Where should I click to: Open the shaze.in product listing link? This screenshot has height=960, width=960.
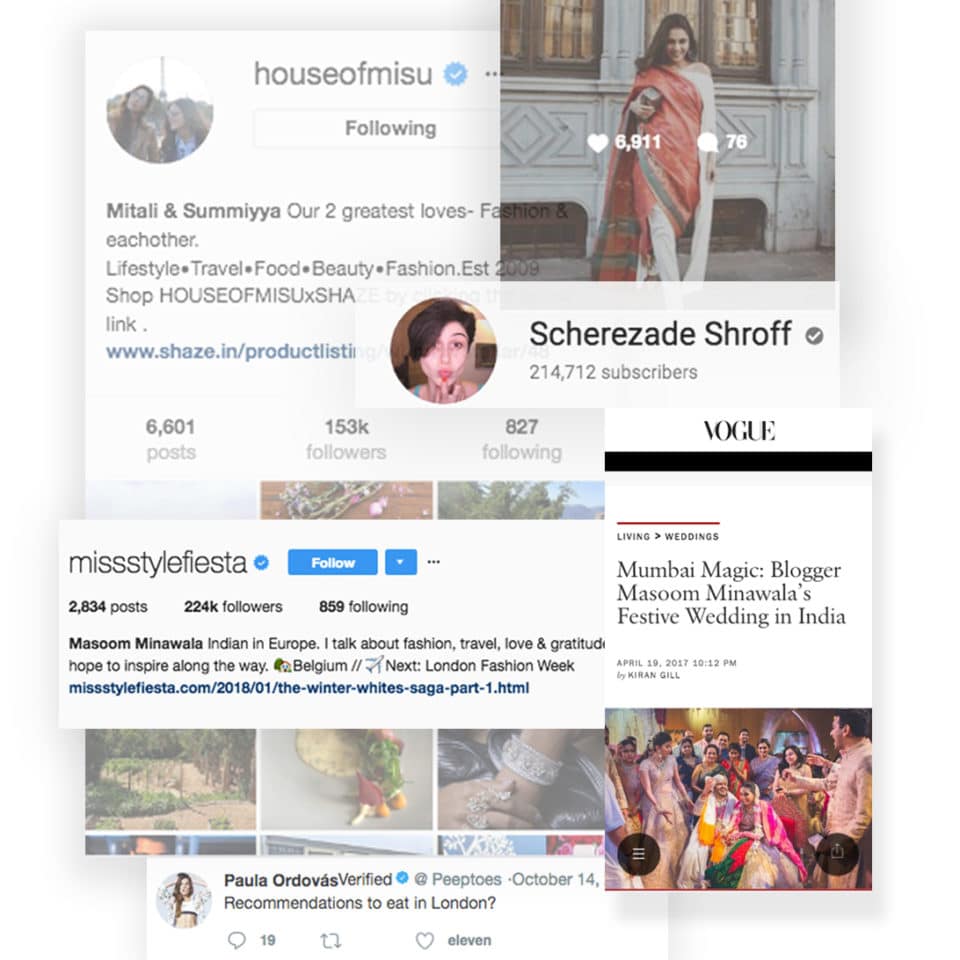coord(231,351)
